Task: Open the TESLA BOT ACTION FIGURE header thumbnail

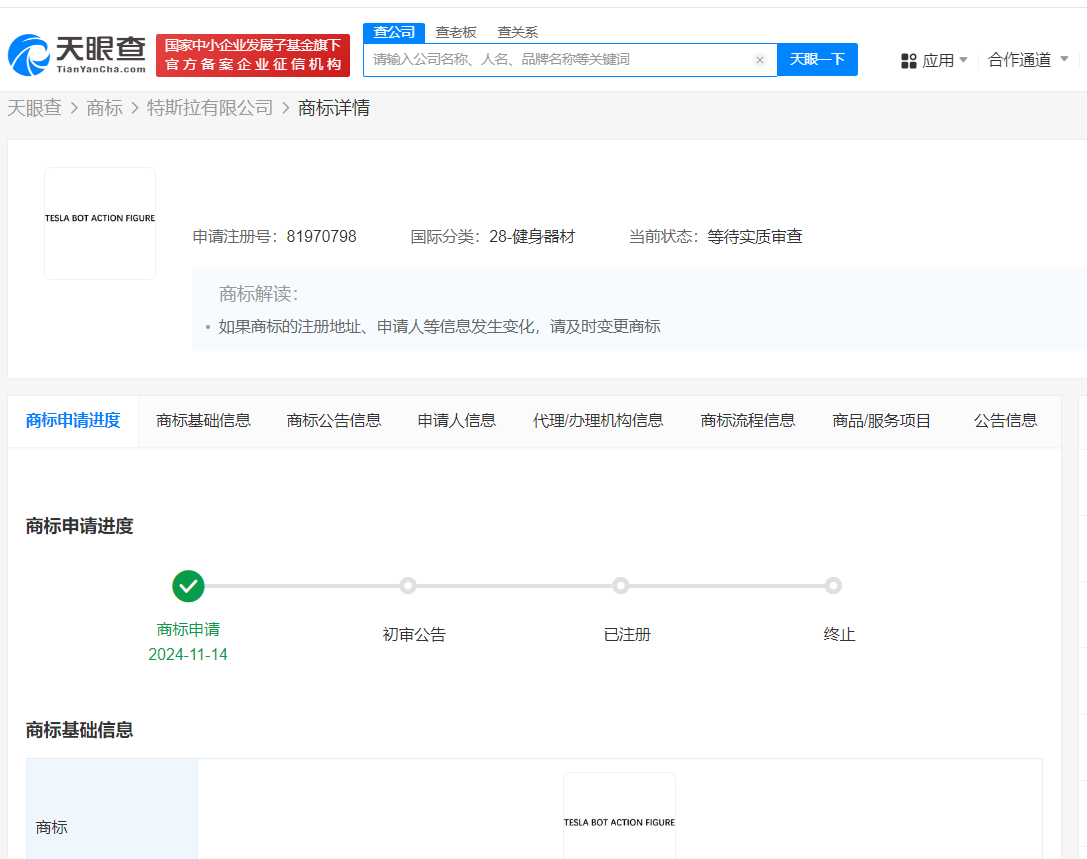Action: pos(100,223)
